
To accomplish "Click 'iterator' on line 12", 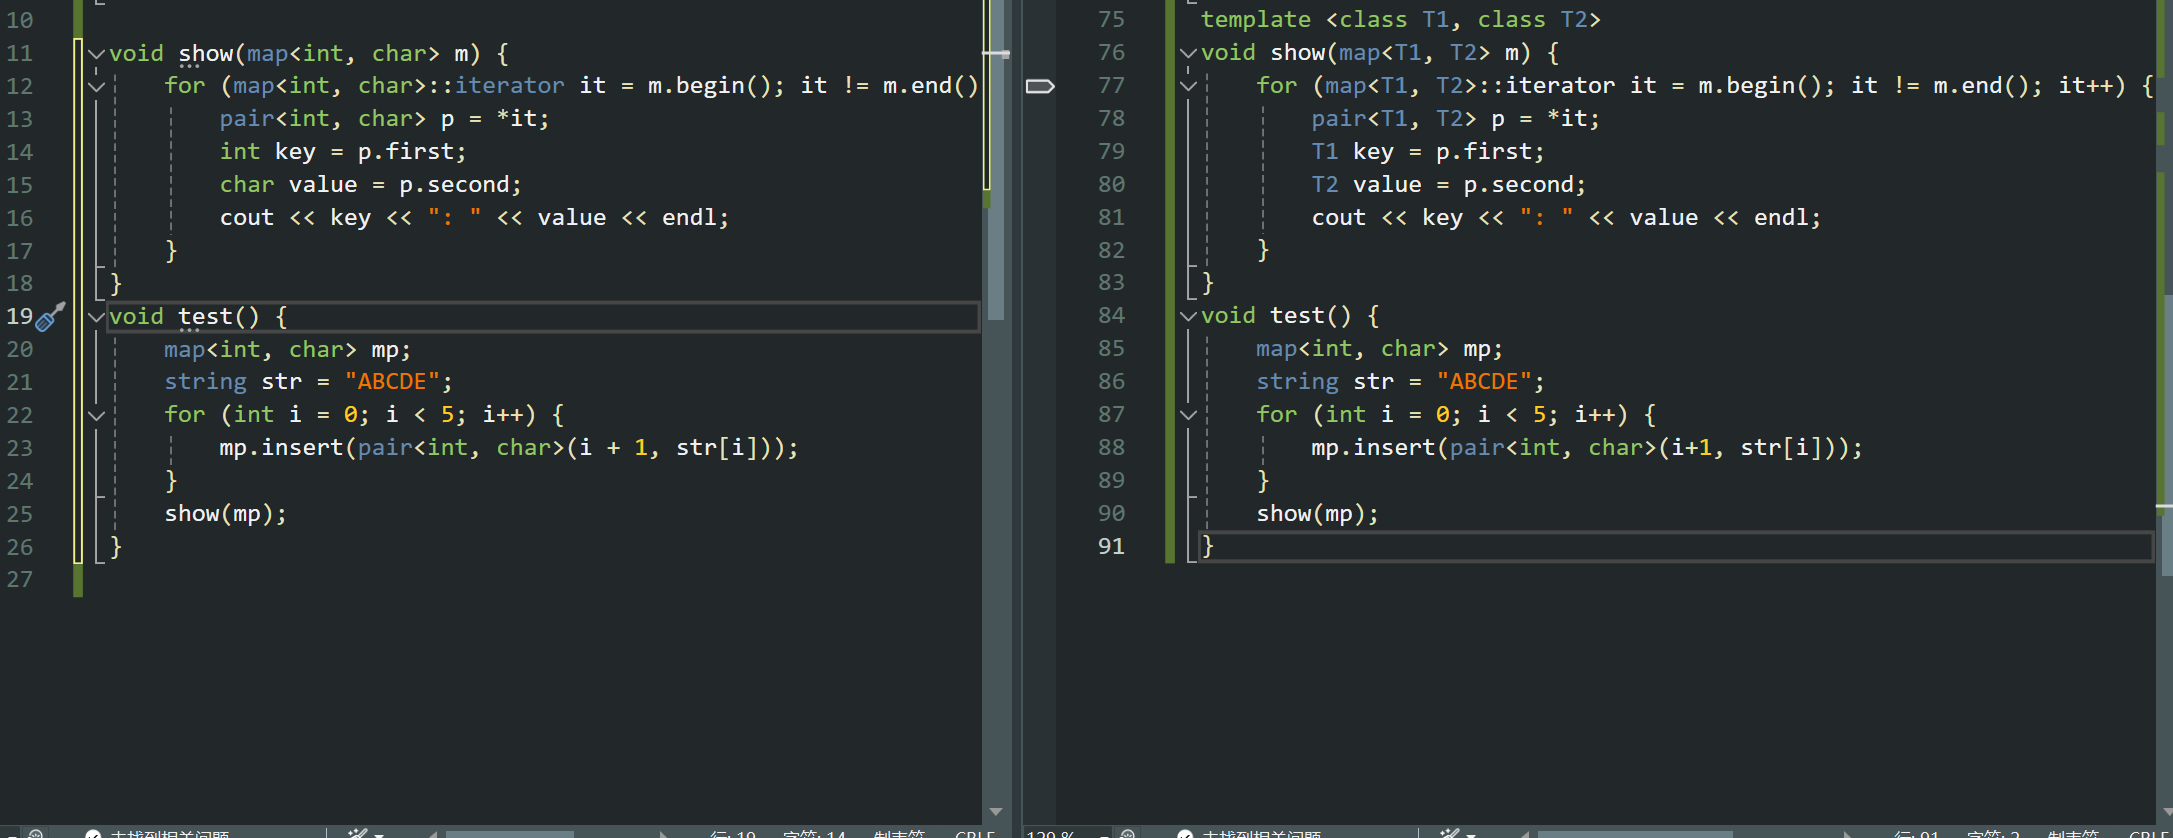I will 510,86.
